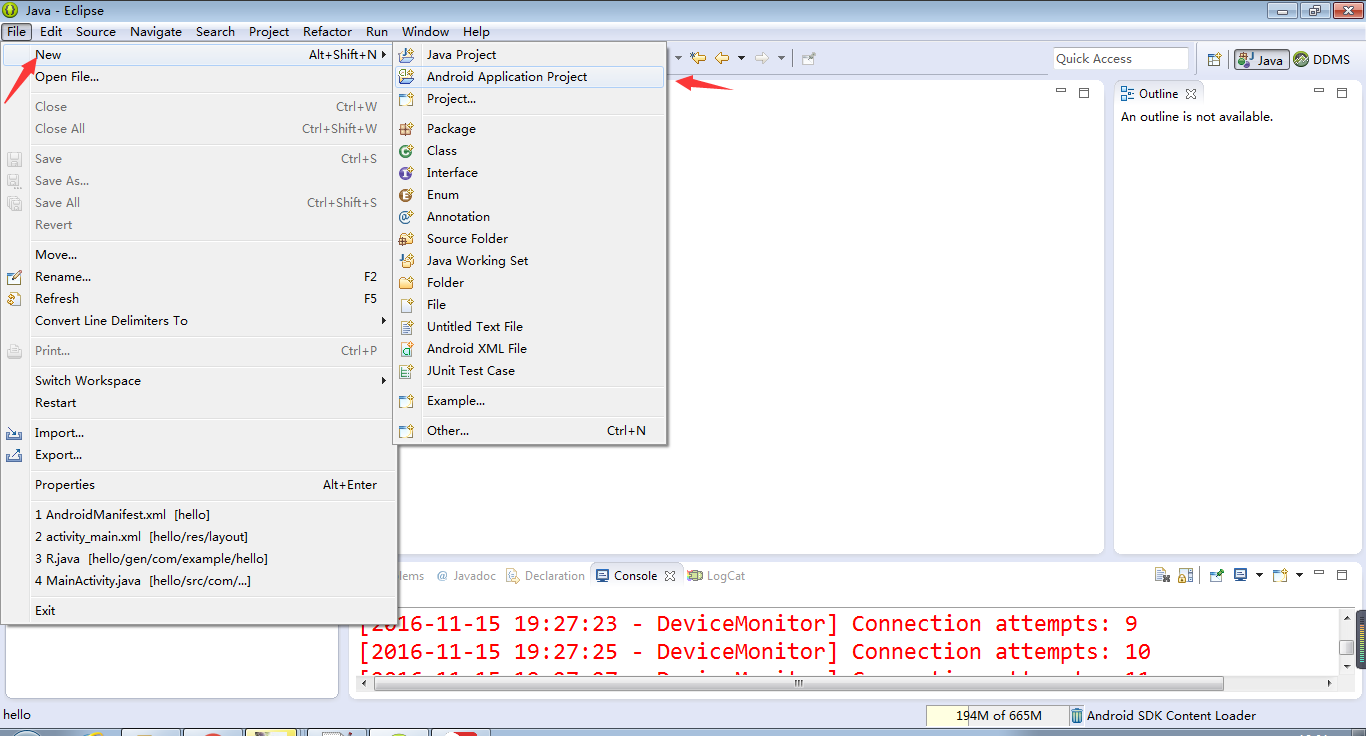This screenshot has height=736, width=1366.
Task: Create a new Java Project
Action: (530, 55)
